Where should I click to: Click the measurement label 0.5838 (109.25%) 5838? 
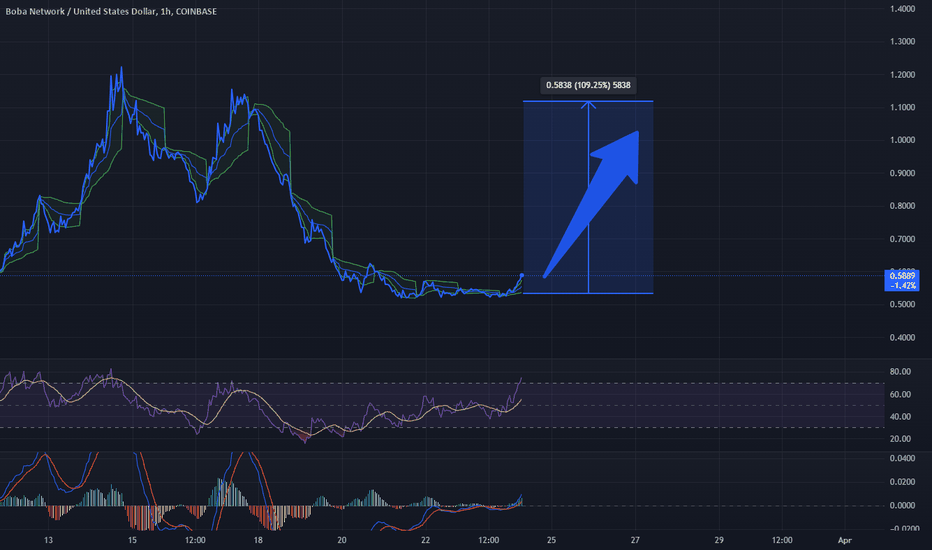tap(588, 85)
